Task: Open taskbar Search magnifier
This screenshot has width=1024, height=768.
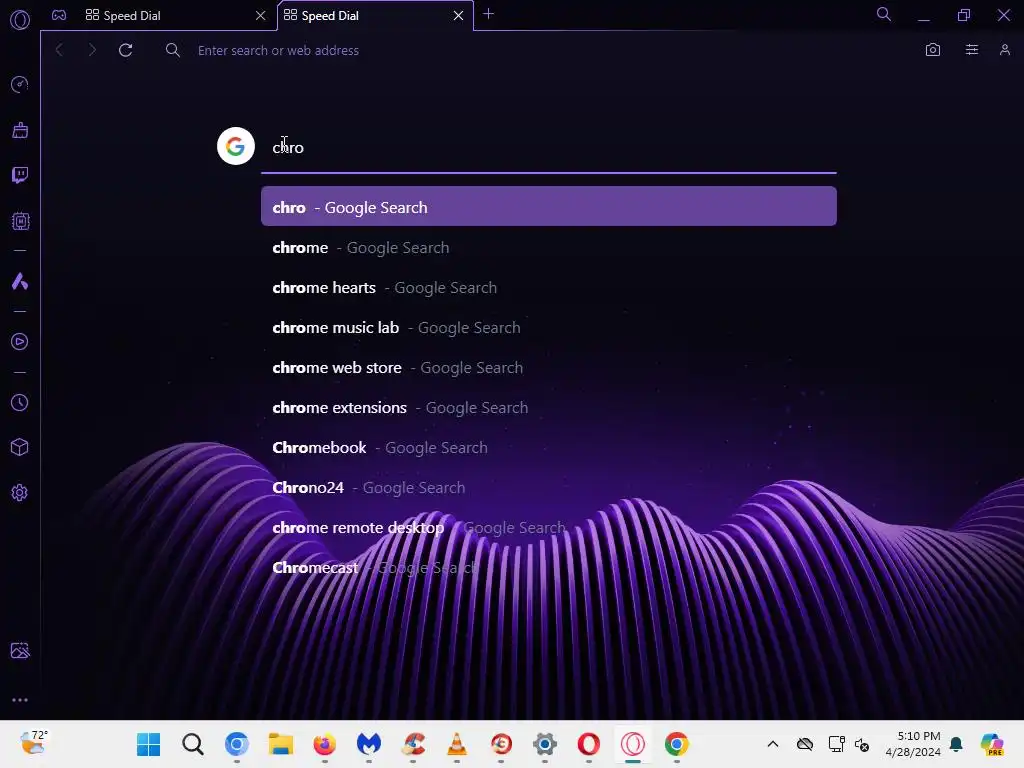Action: (193, 744)
